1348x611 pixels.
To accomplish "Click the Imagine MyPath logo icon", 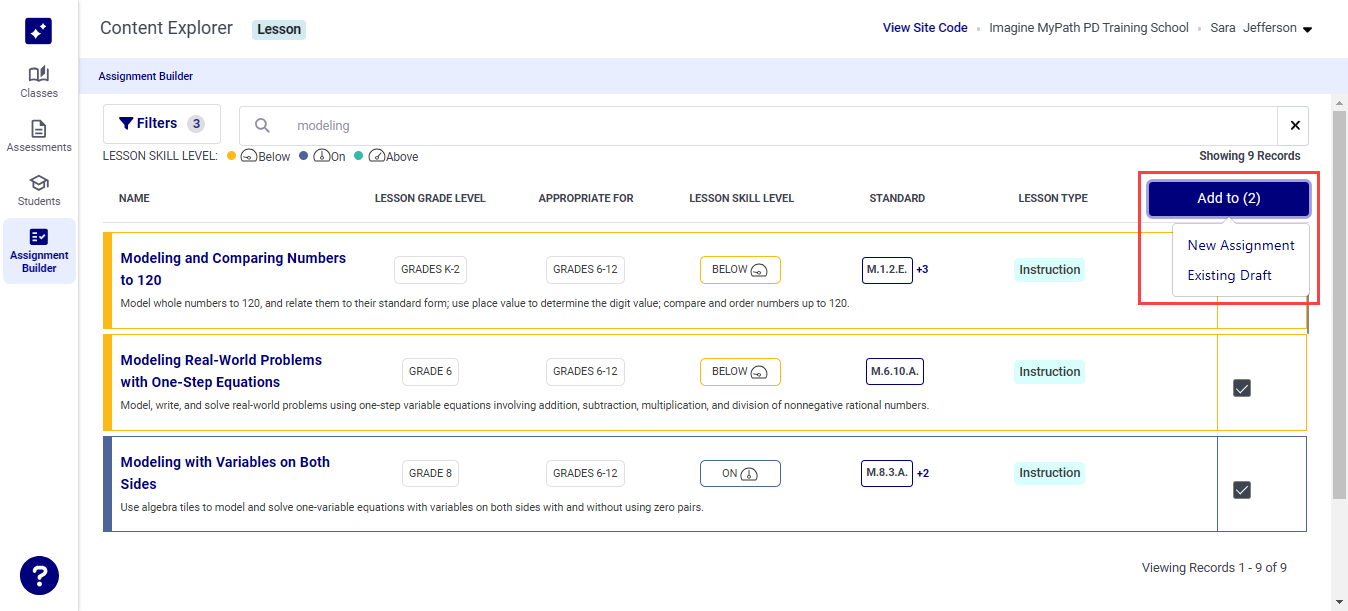I will (x=38, y=31).
